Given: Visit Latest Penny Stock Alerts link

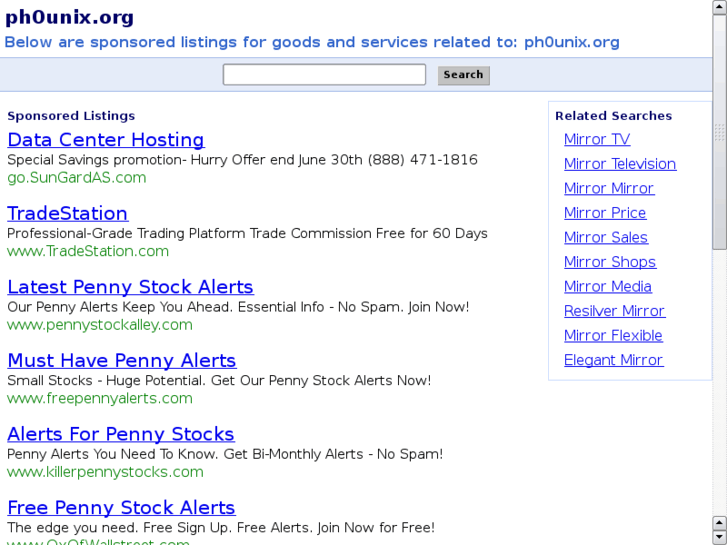Looking at the screenshot, I should [130, 287].
